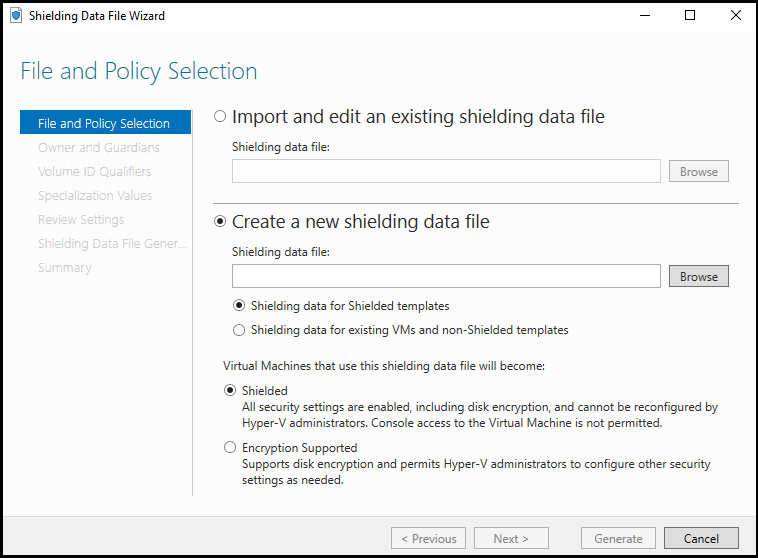Click the Cancel button
Viewport: 758px width, 558px height.
point(701,538)
